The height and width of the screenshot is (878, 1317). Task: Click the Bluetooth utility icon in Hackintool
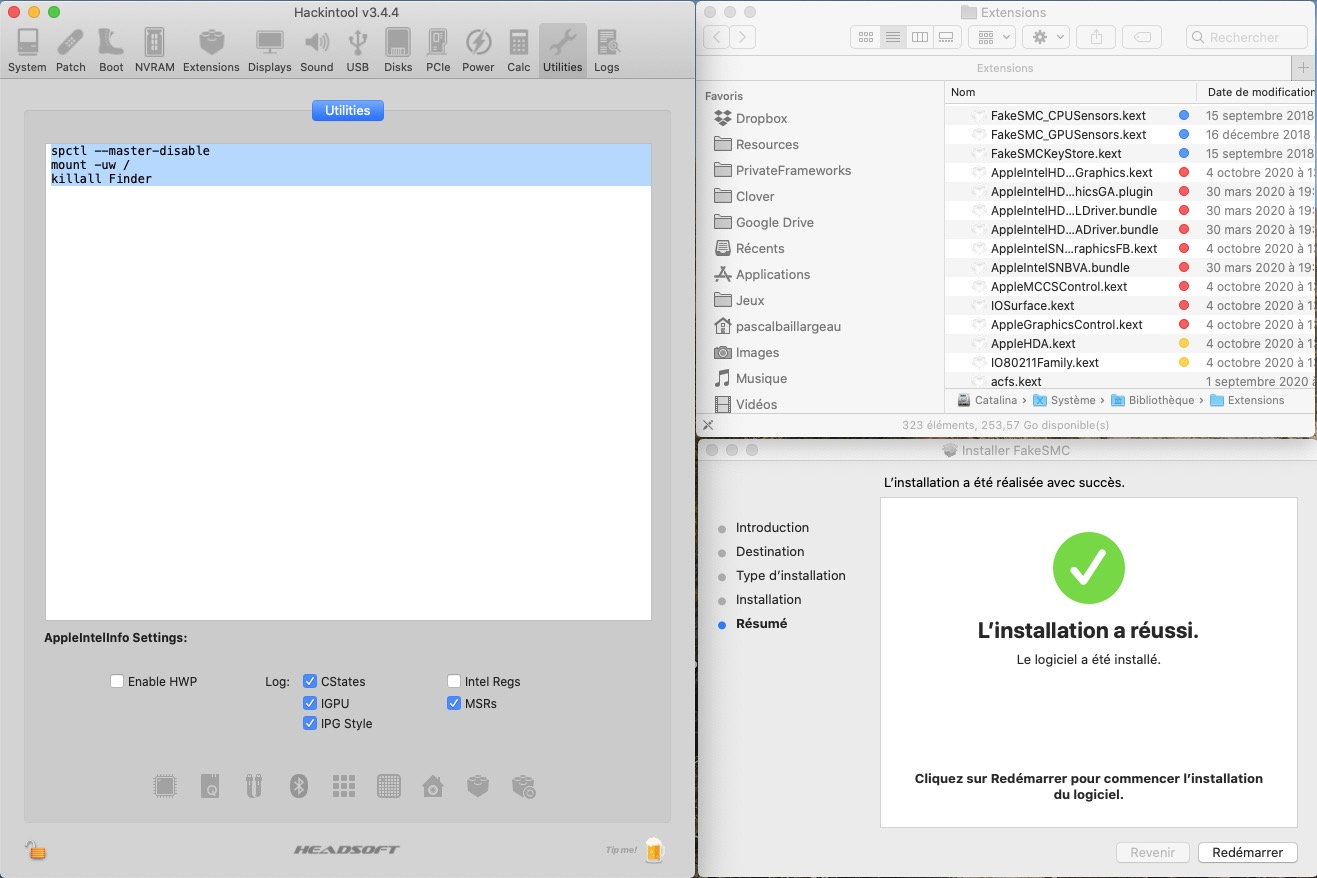pyautogui.click(x=299, y=786)
